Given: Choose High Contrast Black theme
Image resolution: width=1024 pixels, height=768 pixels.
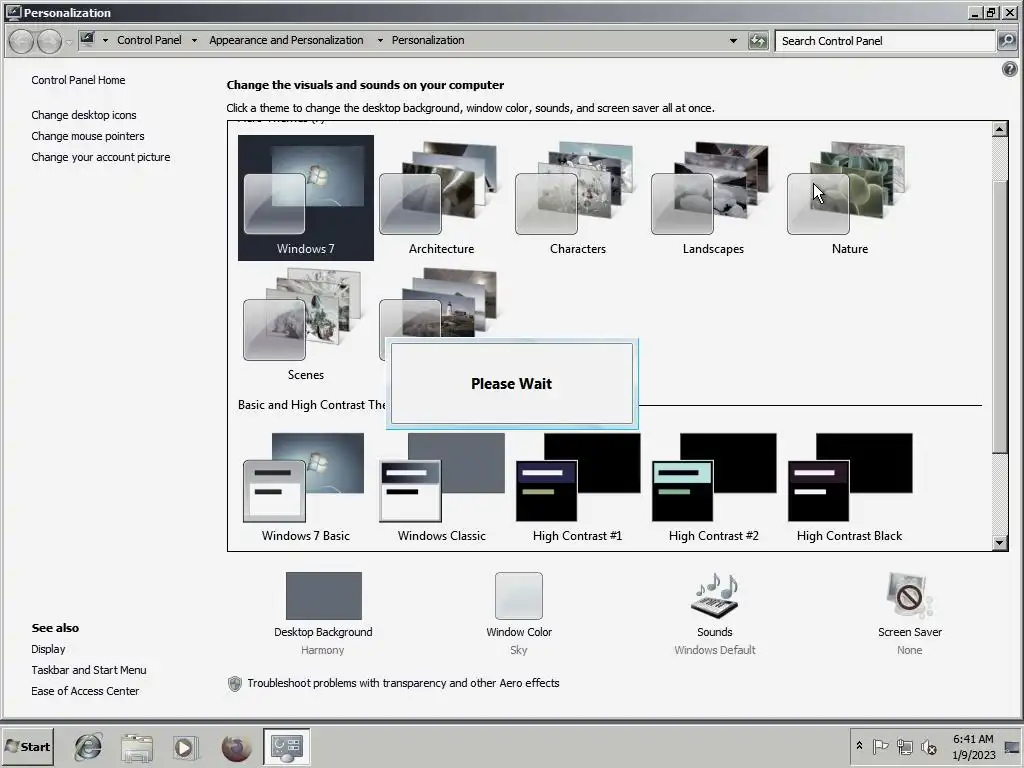Looking at the screenshot, I should (849, 488).
